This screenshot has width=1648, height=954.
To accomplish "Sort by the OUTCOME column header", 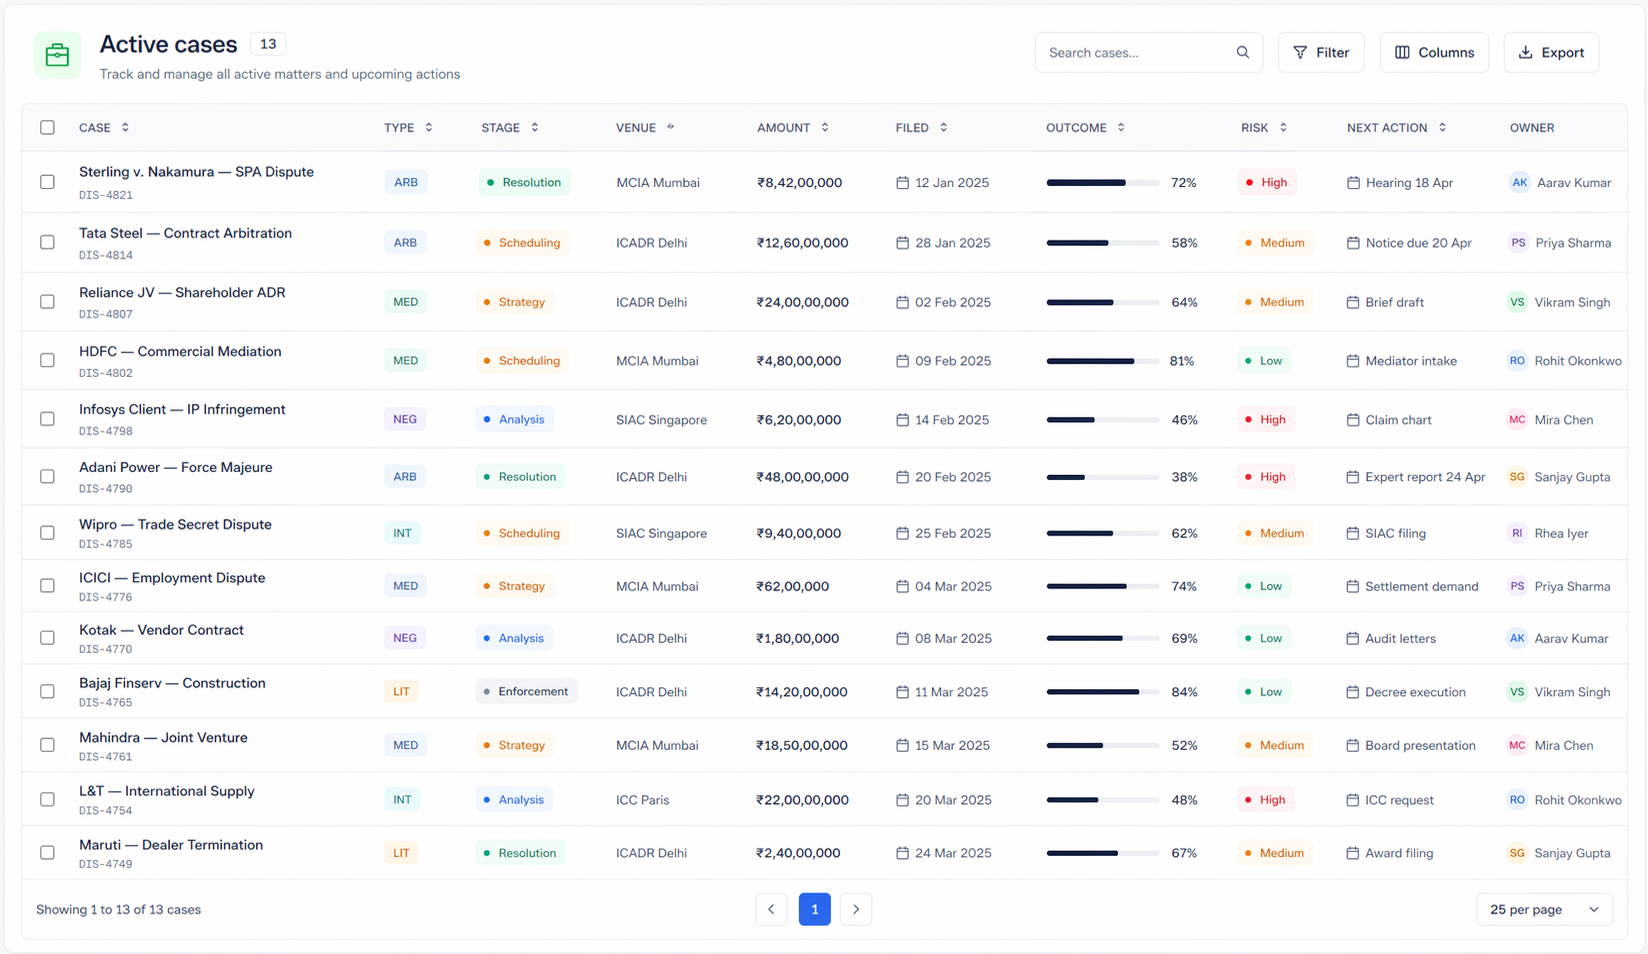I will point(1085,128).
